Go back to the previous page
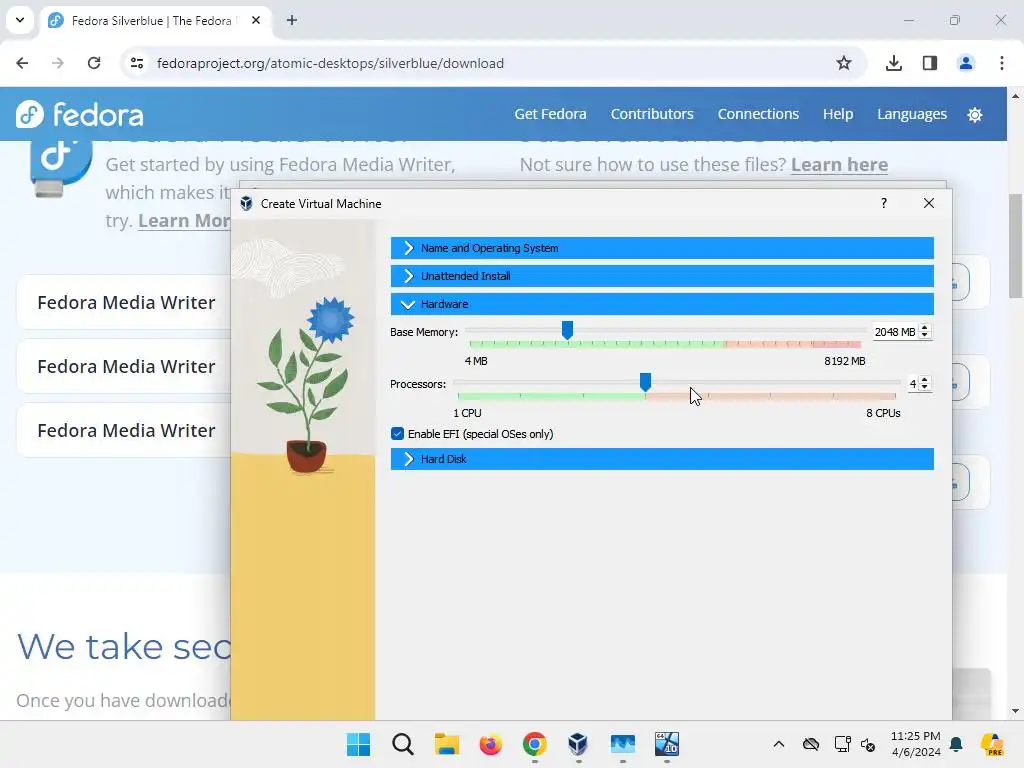Image resolution: width=1024 pixels, height=768 pixels. (x=22, y=63)
